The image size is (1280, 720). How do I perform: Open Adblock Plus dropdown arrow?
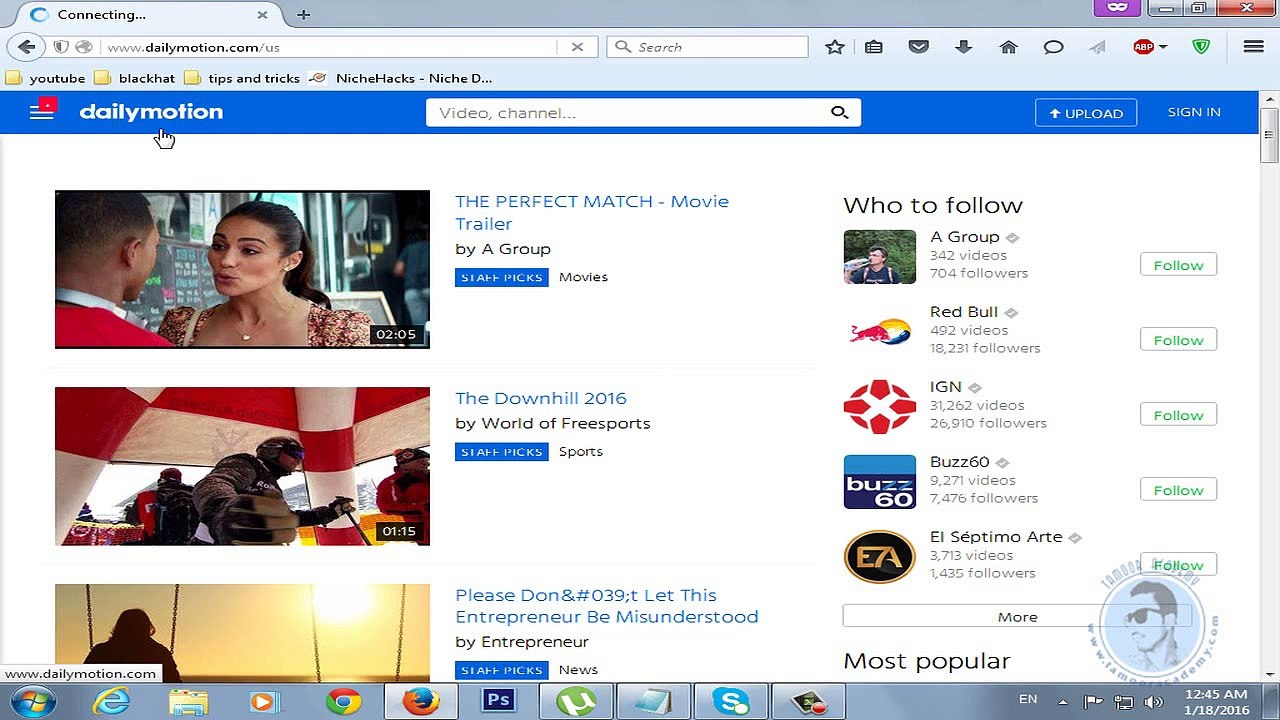pos(1163,47)
